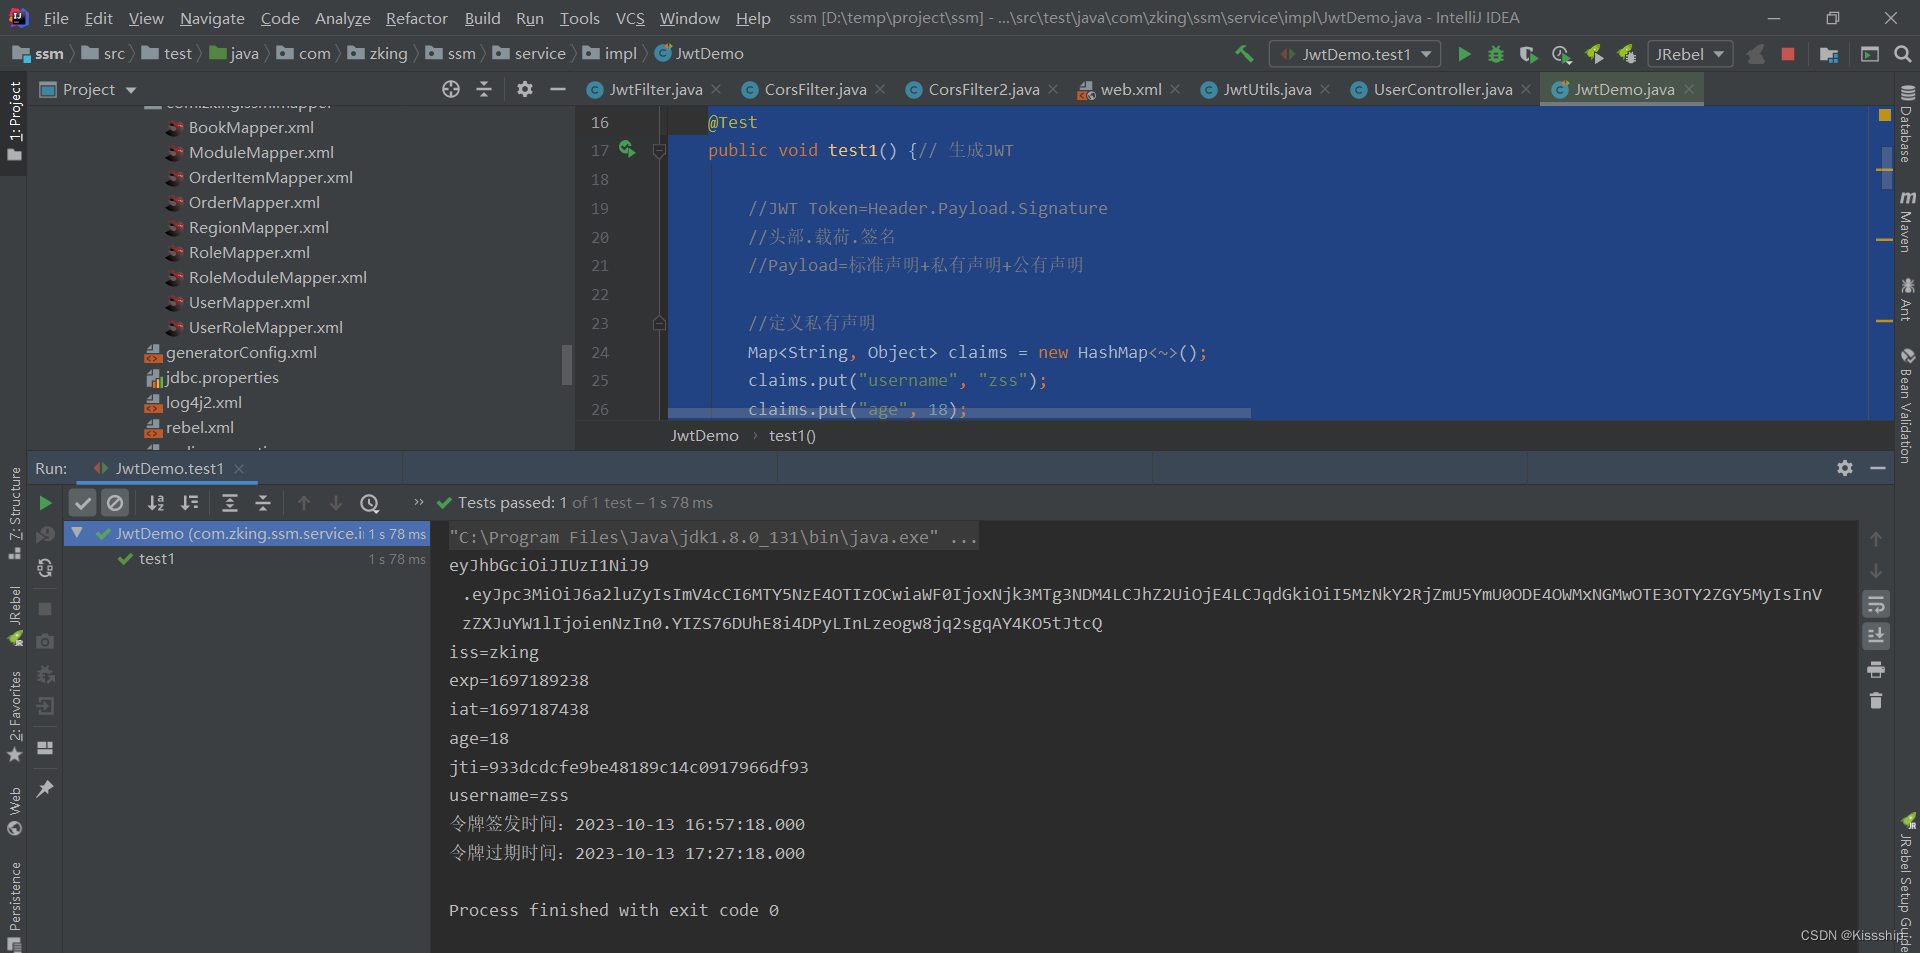Run JwtDemo.test1 with the green Run icon

point(1464,54)
